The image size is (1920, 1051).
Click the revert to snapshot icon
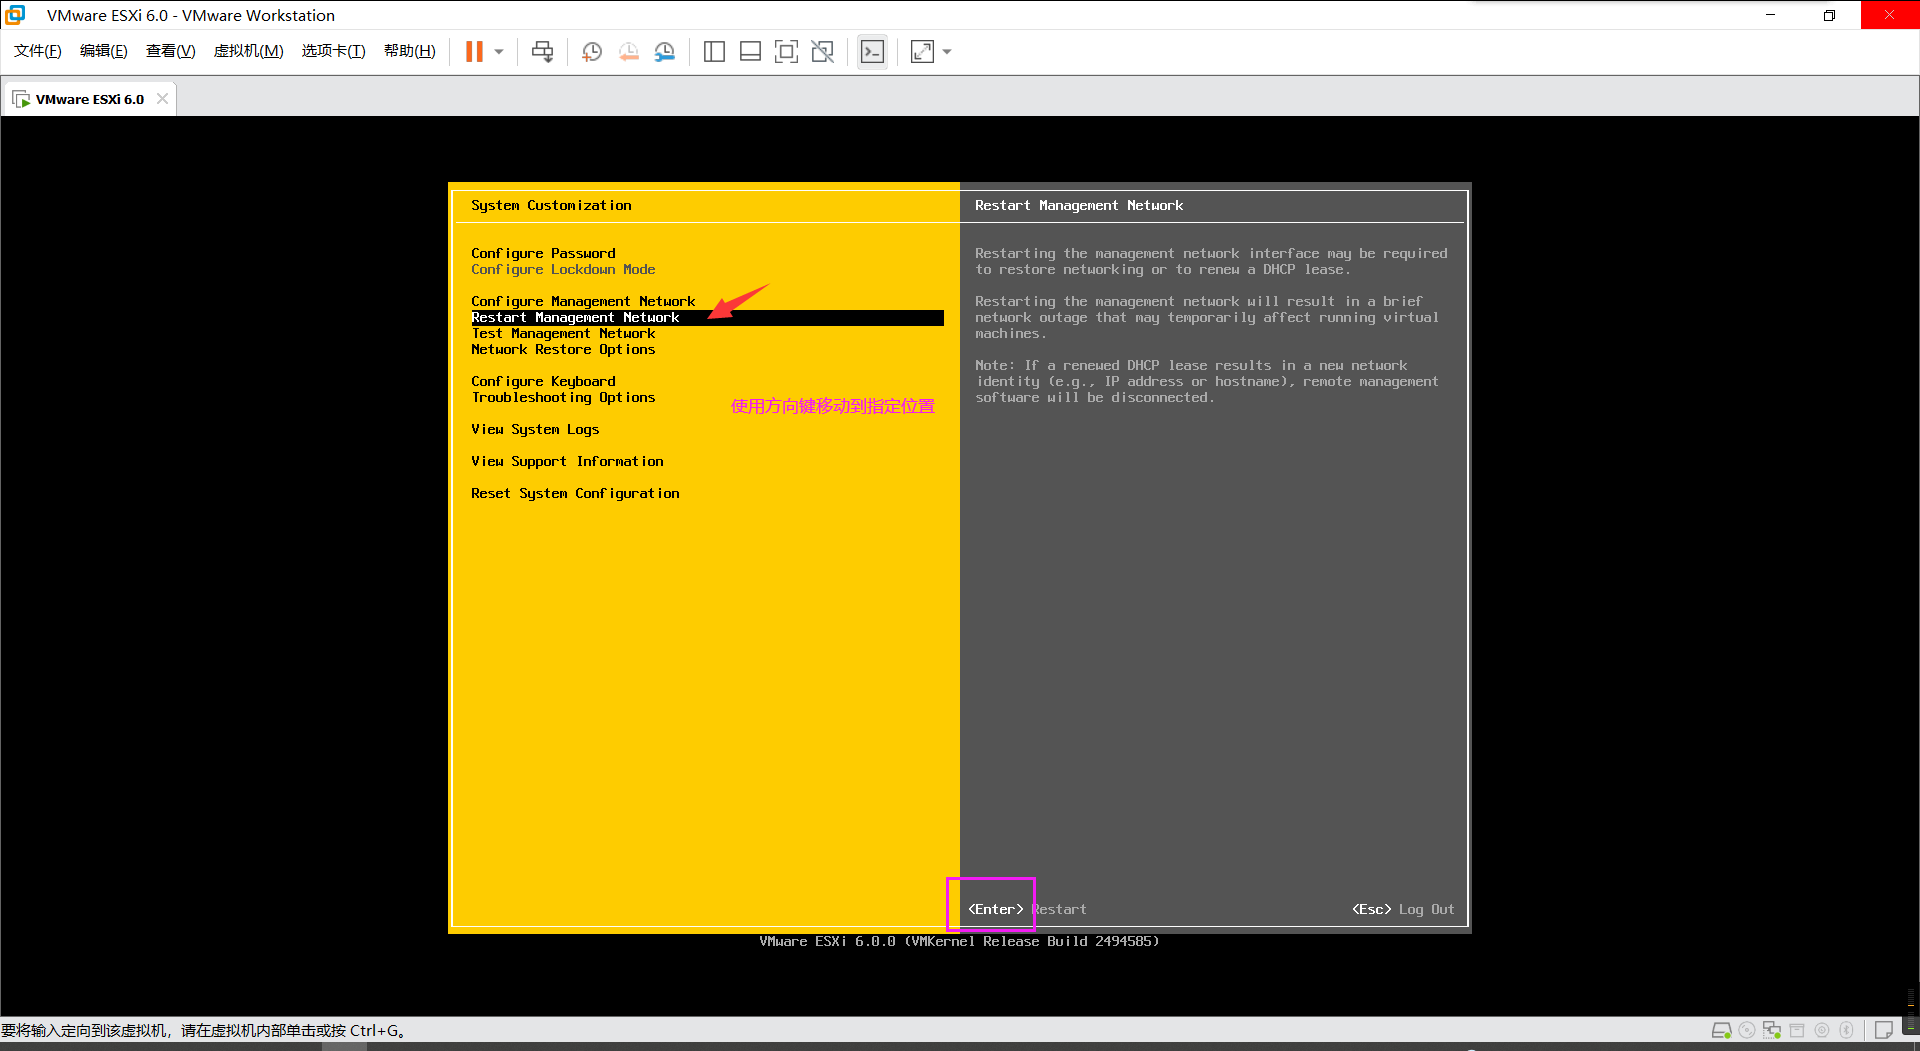point(629,52)
